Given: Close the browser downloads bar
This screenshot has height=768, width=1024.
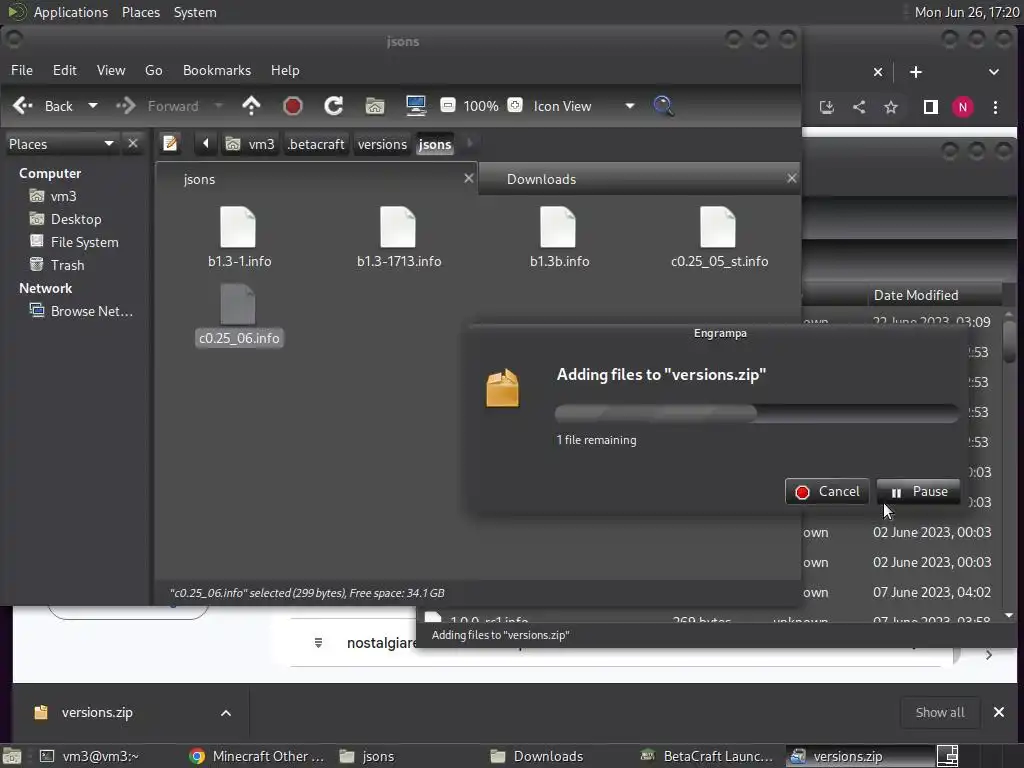Looking at the screenshot, I should click(x=999, y=712).
